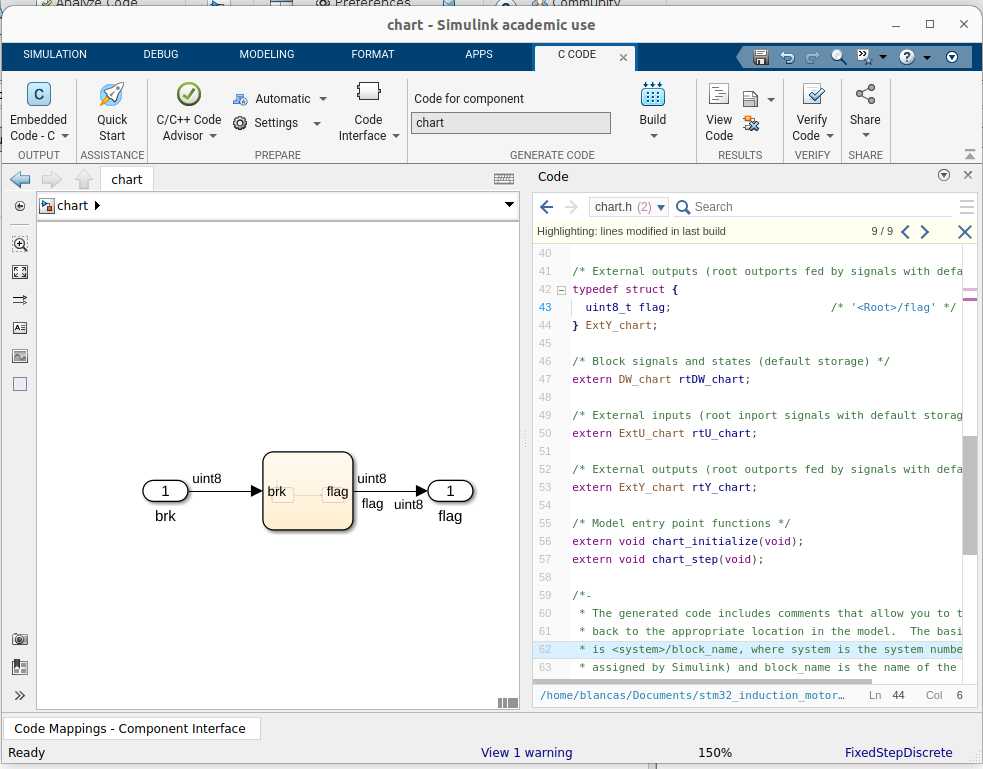983x769 pixels.
Task: Collapse the toolstrip with the corner arrow
Action: [969, 154]
